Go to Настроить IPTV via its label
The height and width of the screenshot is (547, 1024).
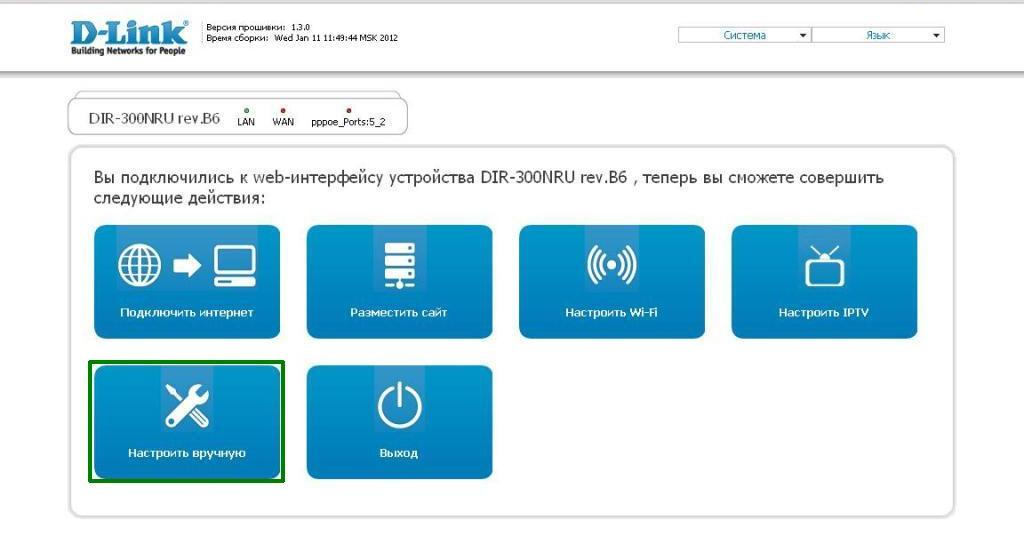click(824, 312)
